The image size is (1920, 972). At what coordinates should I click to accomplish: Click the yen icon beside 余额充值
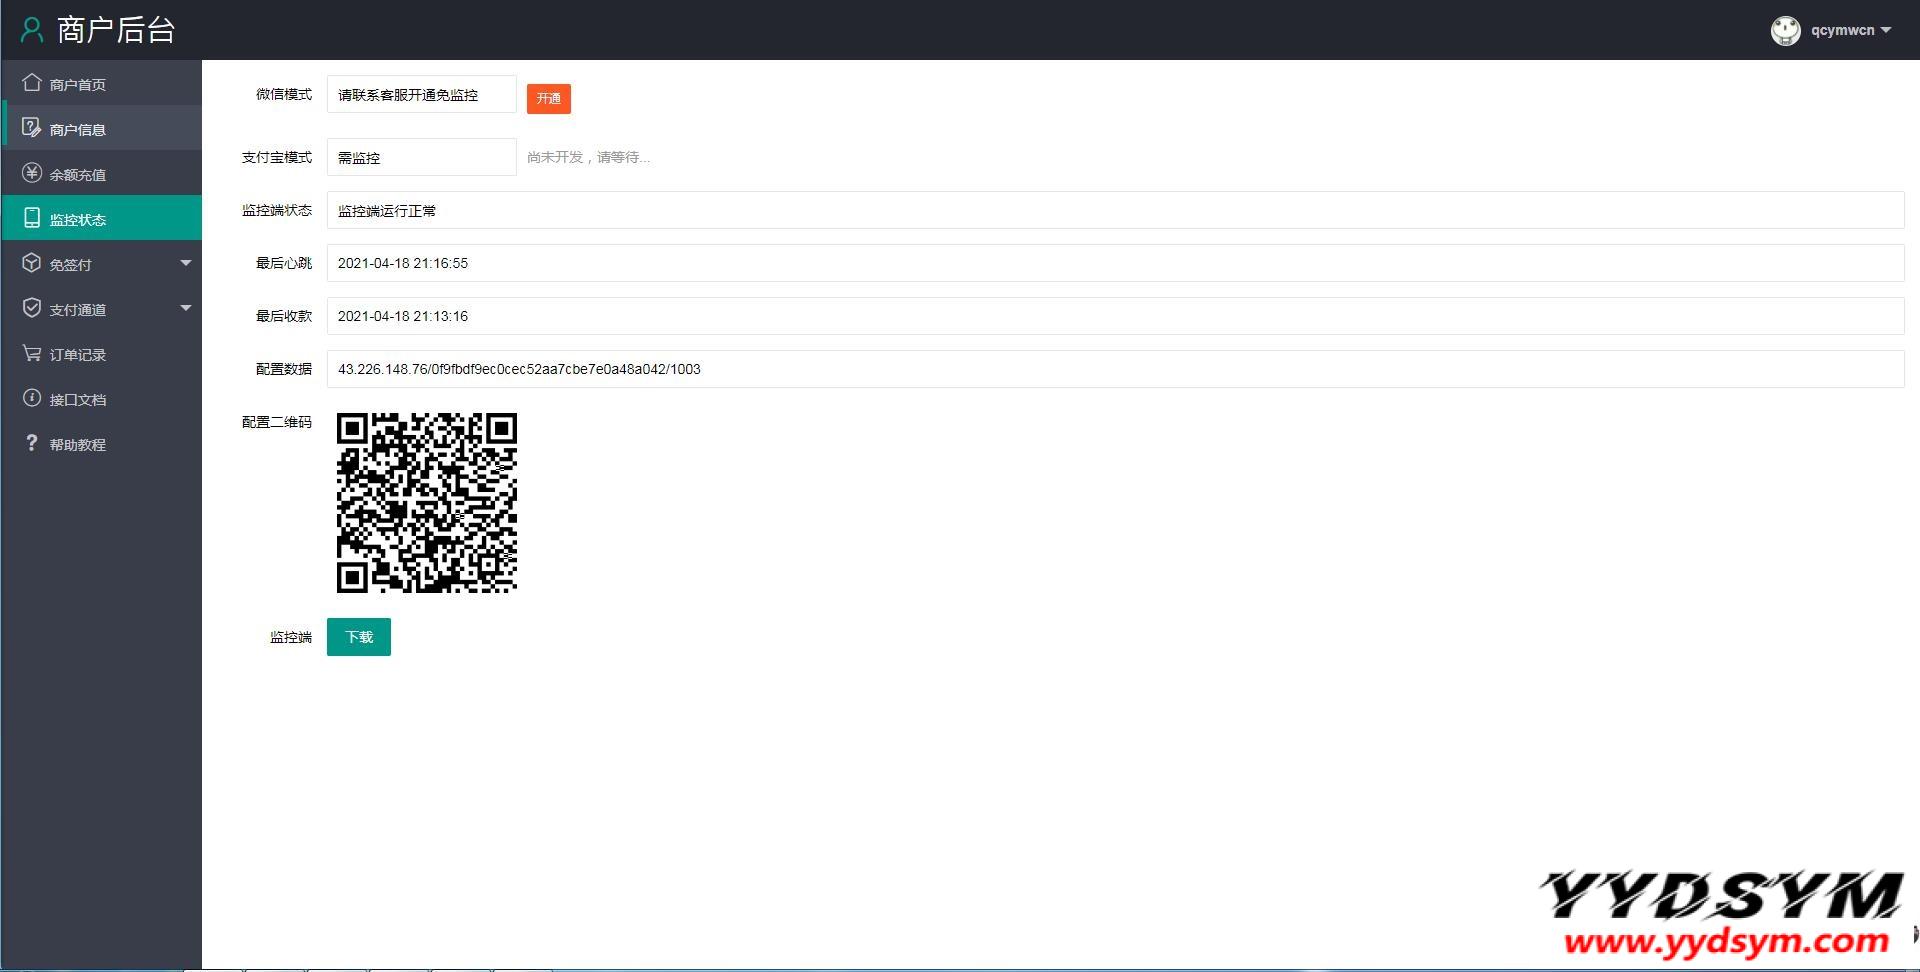coord(32,173)
